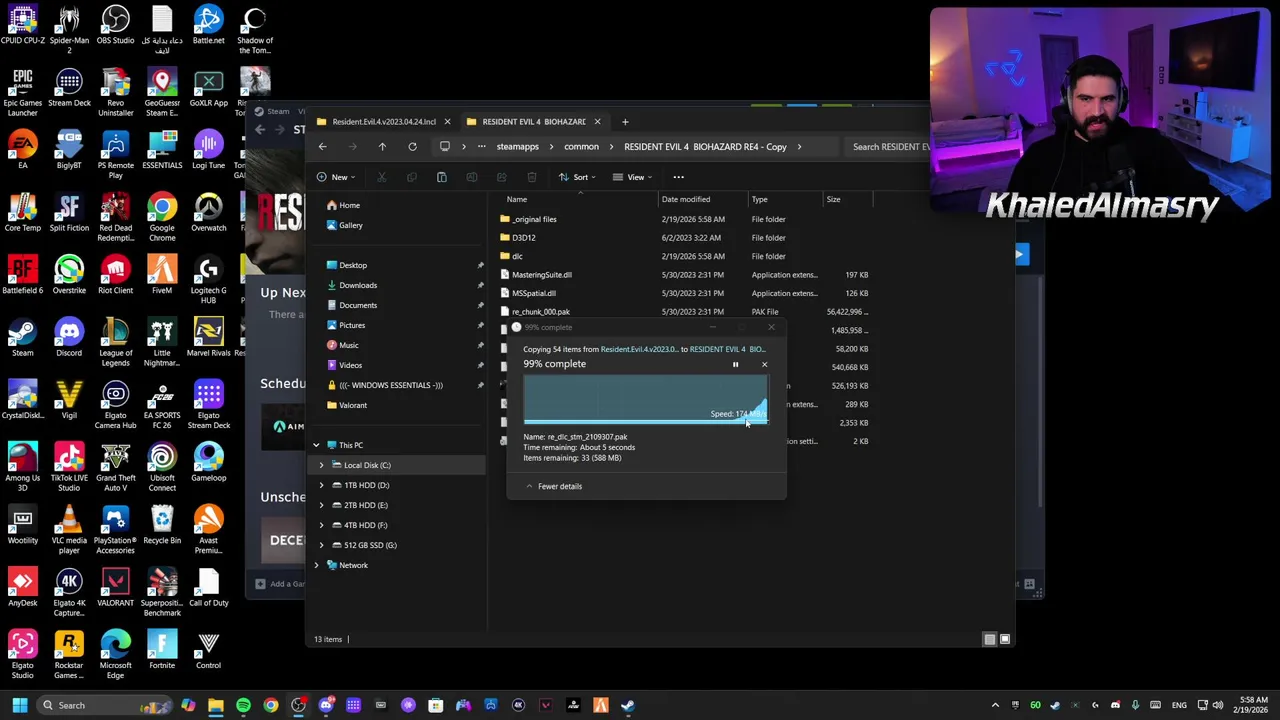This screenshot has height=720, width=1280.
Task: Open the New item dropdown
Action: point(335,177)
